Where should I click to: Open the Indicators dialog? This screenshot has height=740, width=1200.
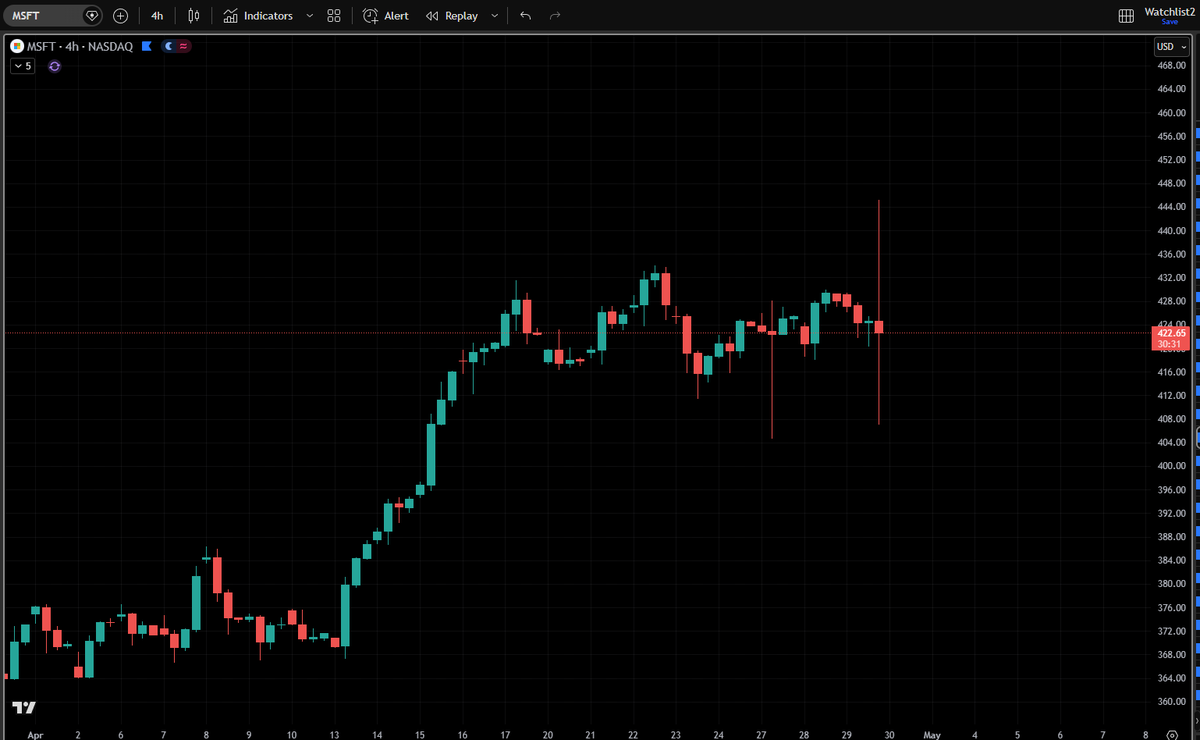point(258,16)
